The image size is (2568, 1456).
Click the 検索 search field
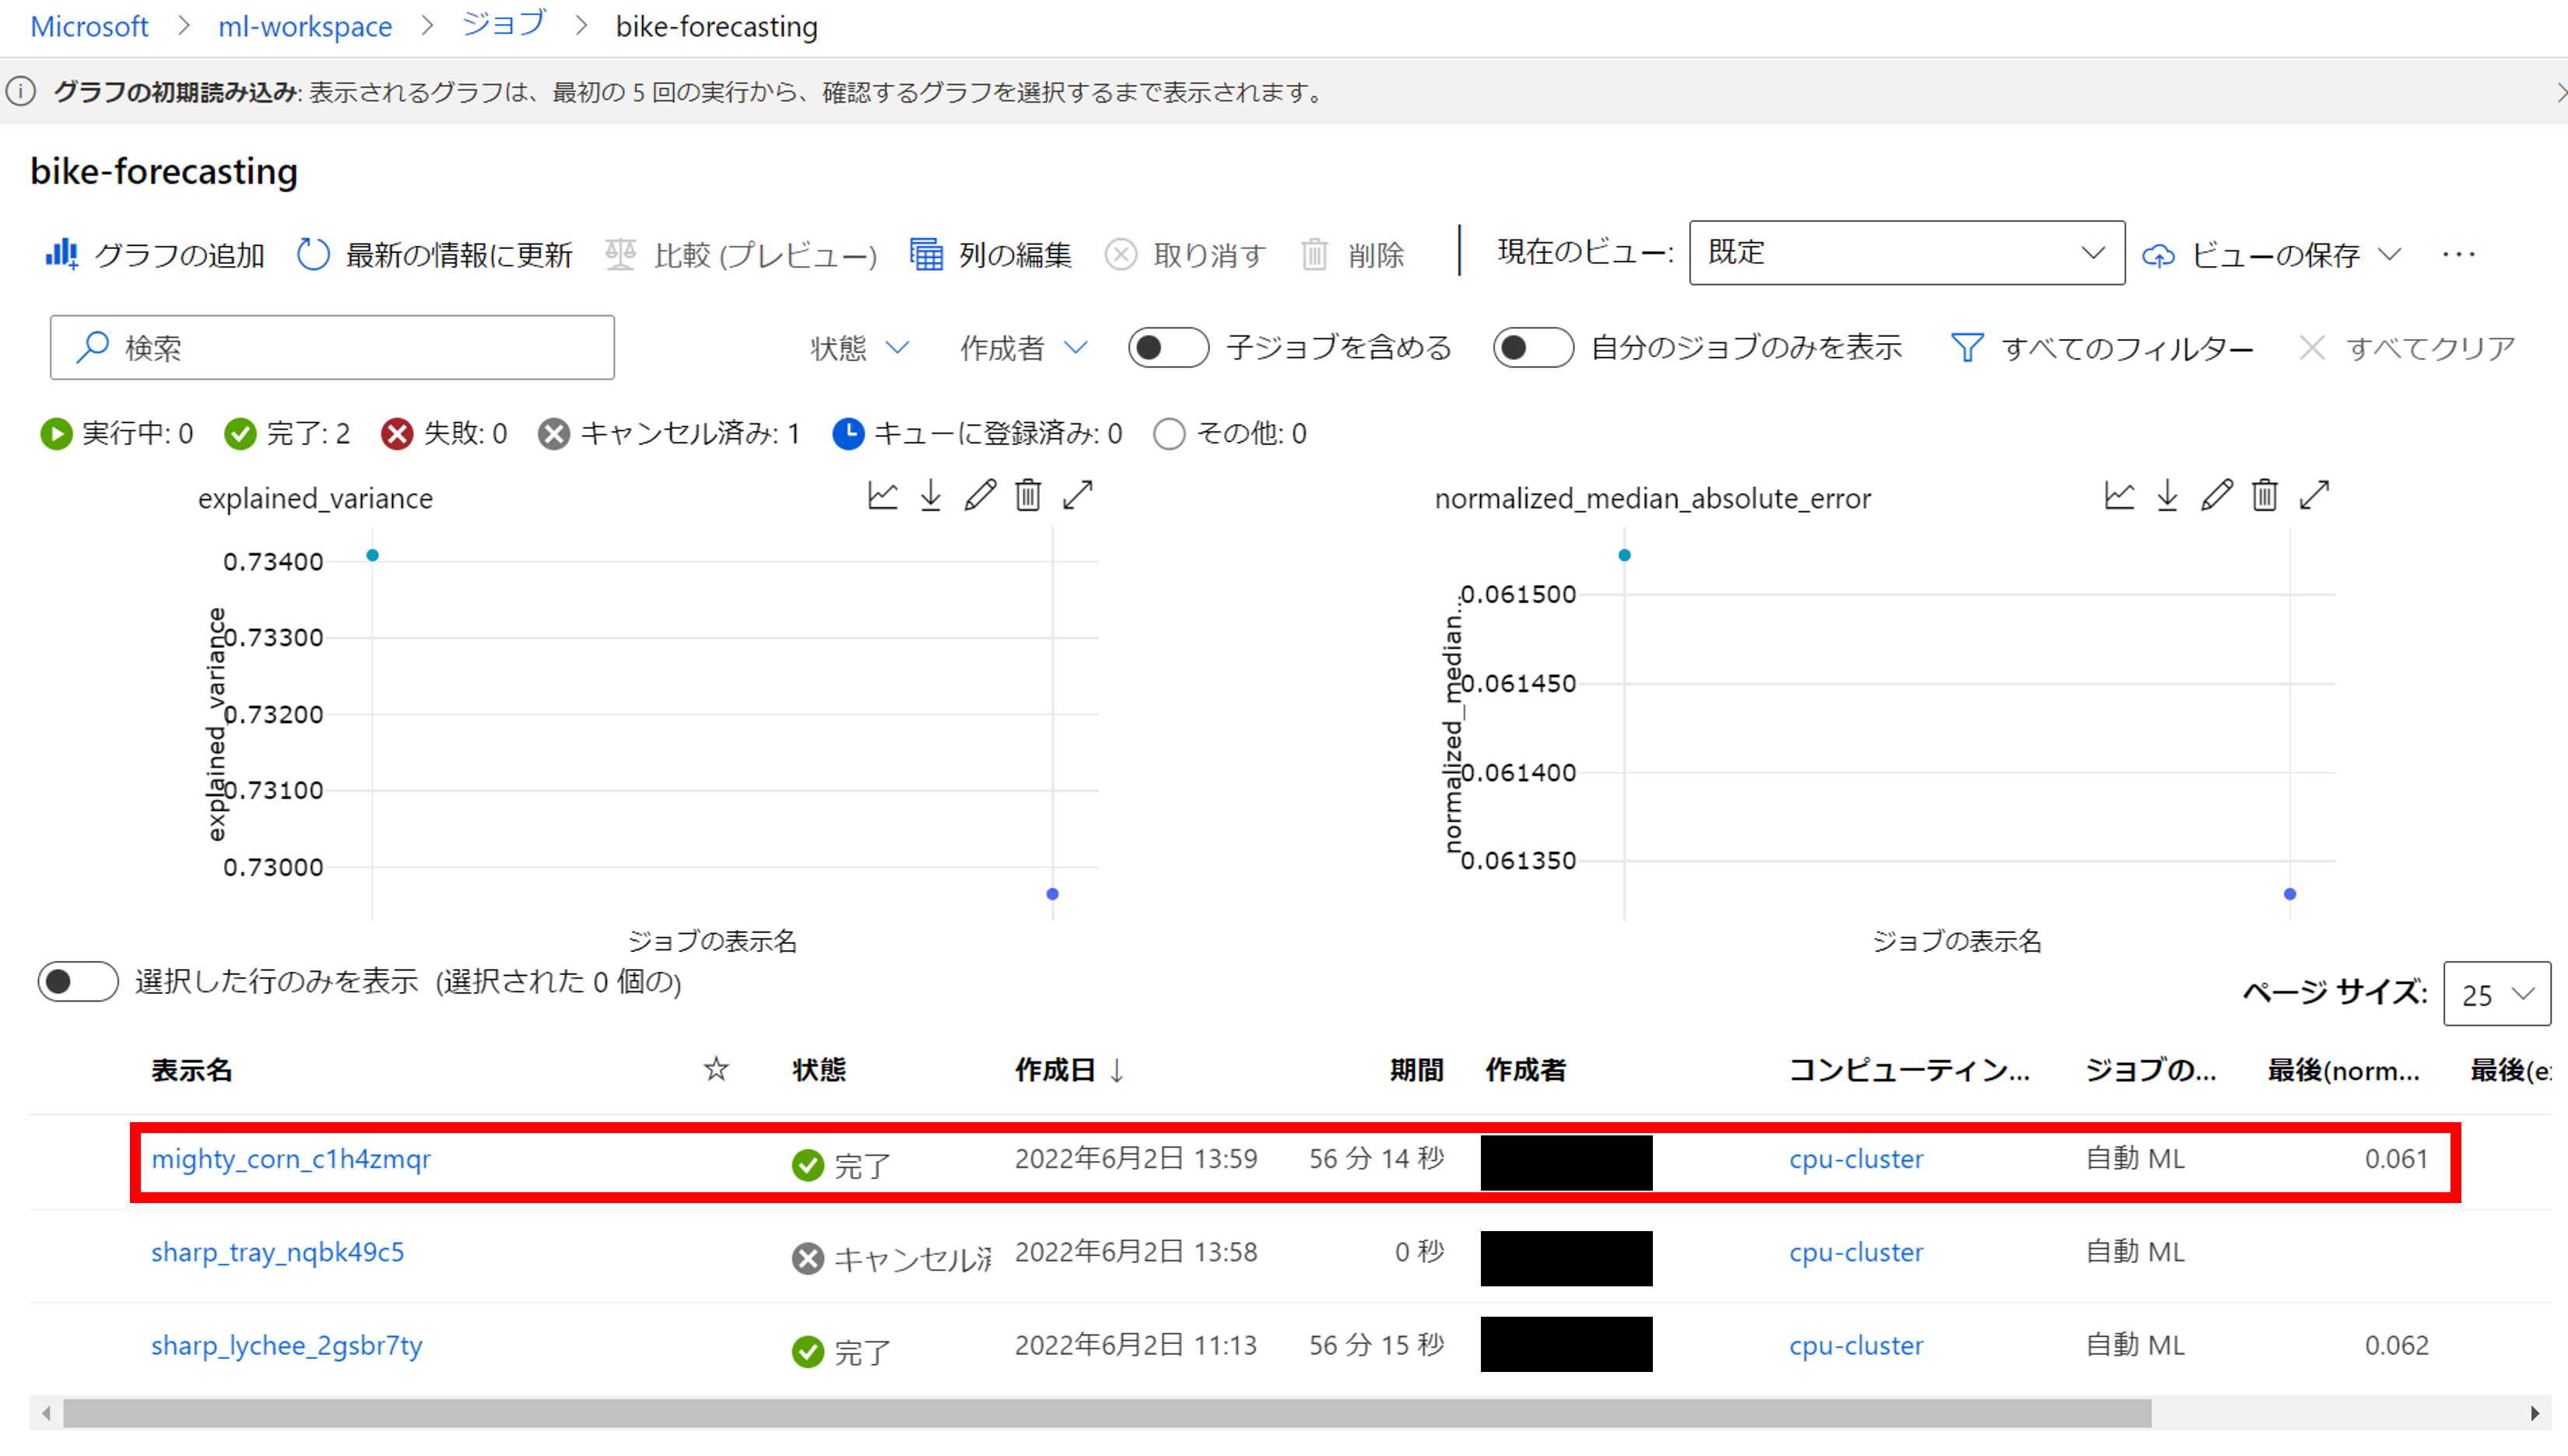(x=330, y=347)
